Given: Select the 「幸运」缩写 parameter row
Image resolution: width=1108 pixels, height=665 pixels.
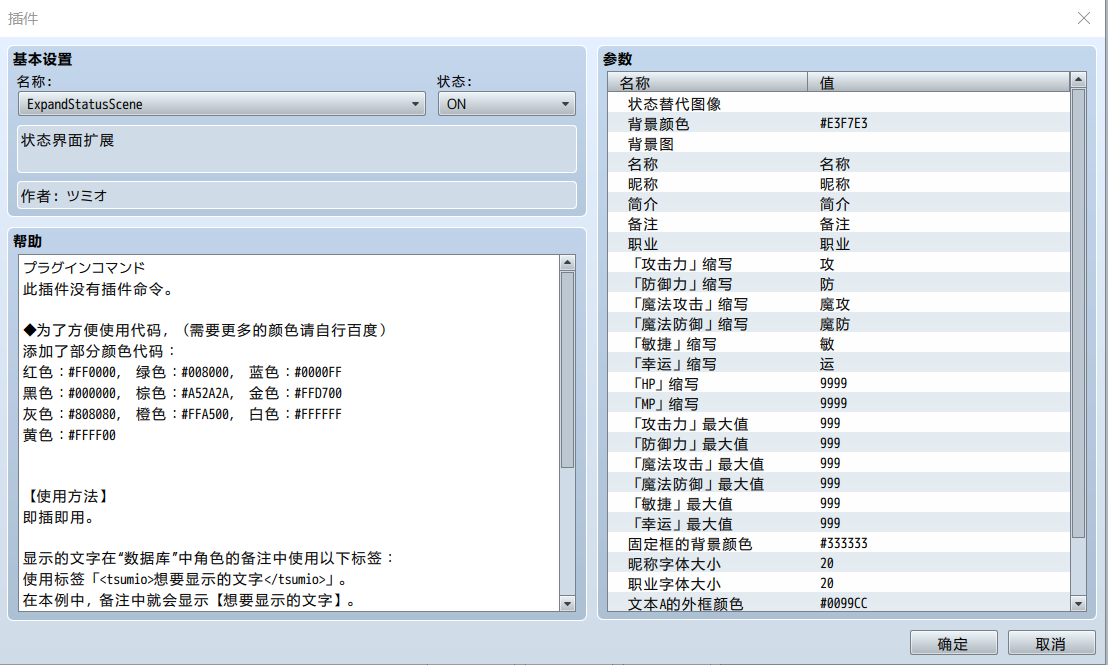Looking at the screenshot, I should (x=839, y=364).
